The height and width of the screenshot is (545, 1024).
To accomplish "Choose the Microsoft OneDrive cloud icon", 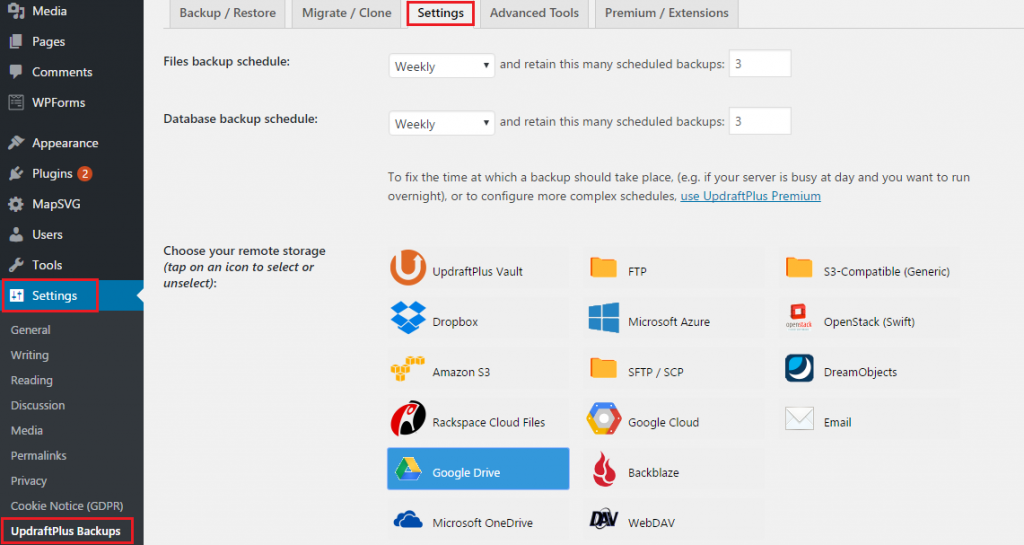I will 408,520.
